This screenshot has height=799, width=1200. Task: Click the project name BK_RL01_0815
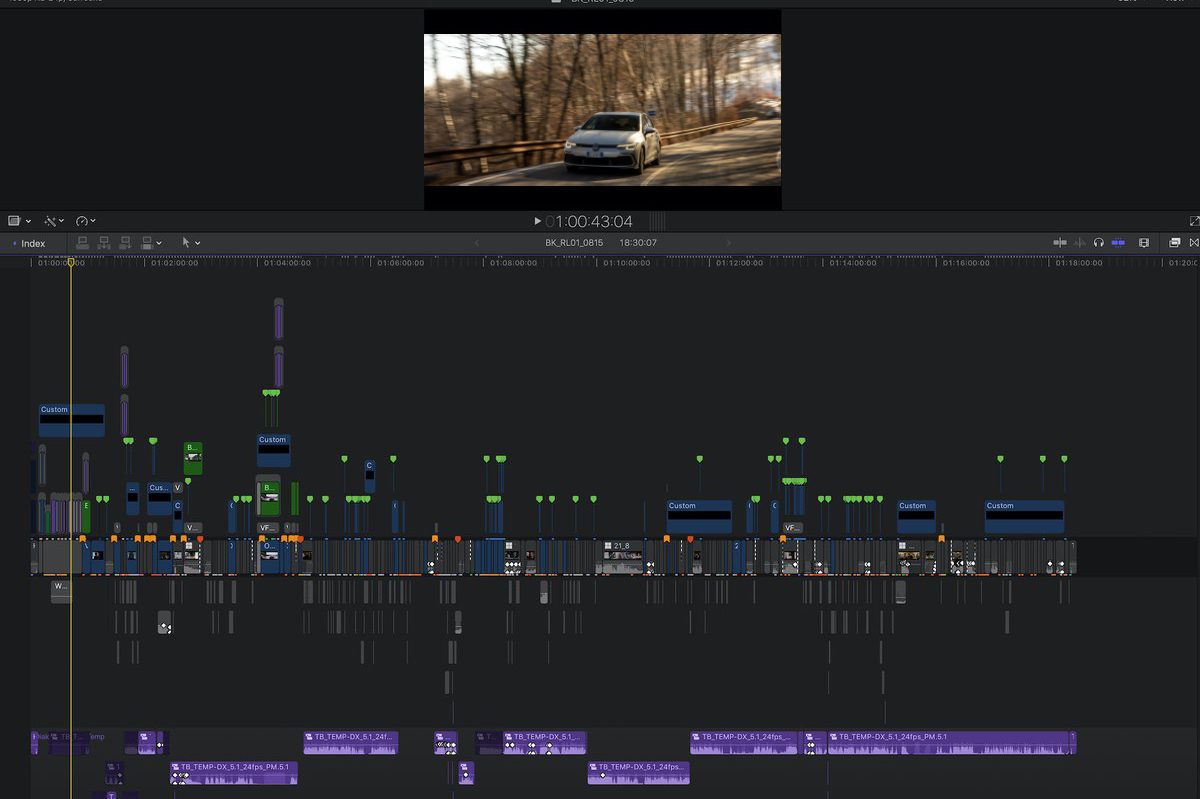[574, 243]
